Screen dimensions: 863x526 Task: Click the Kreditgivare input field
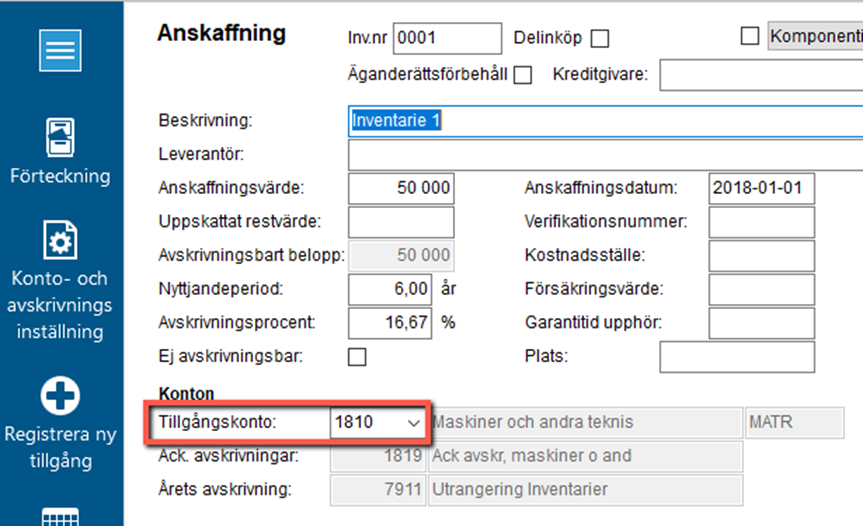click(761, 75)
